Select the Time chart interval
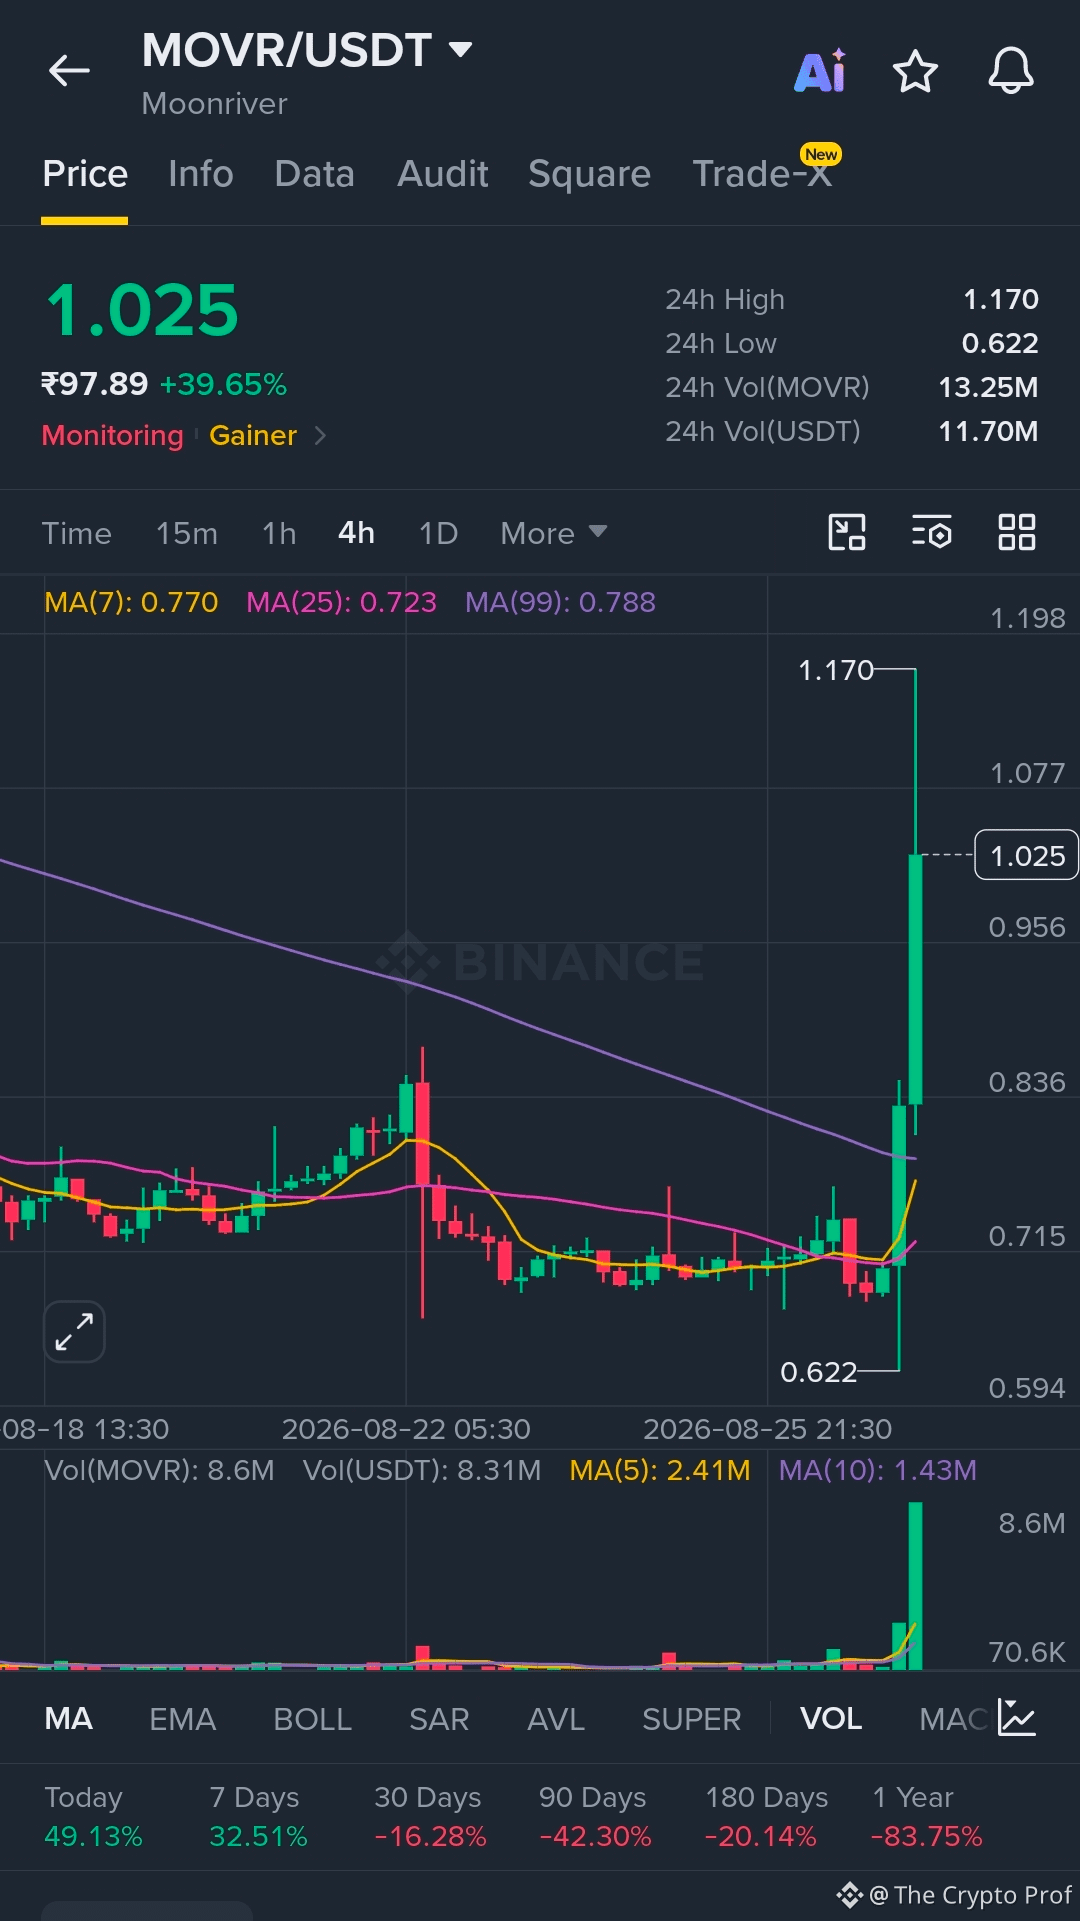The height and width of the screenshot is (1921, 1080). [x=76, y=533]
